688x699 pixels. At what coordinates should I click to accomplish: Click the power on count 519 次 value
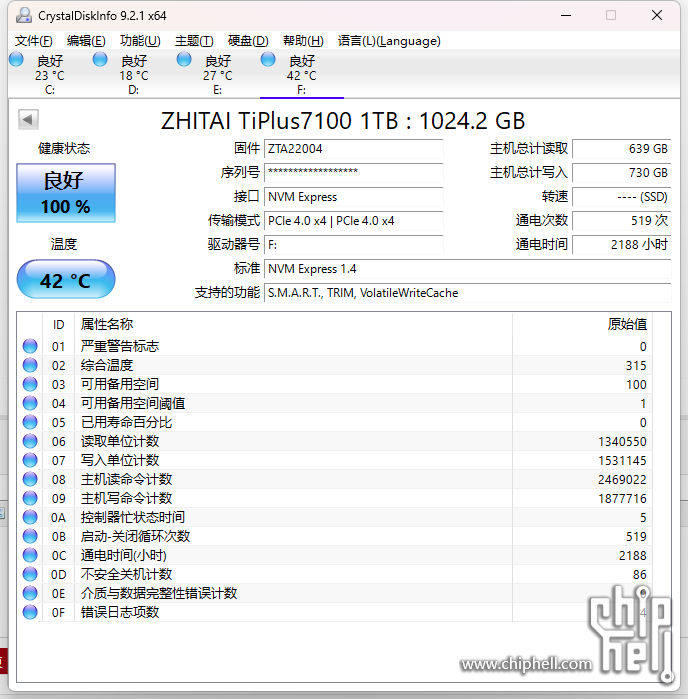coord(622,221)
